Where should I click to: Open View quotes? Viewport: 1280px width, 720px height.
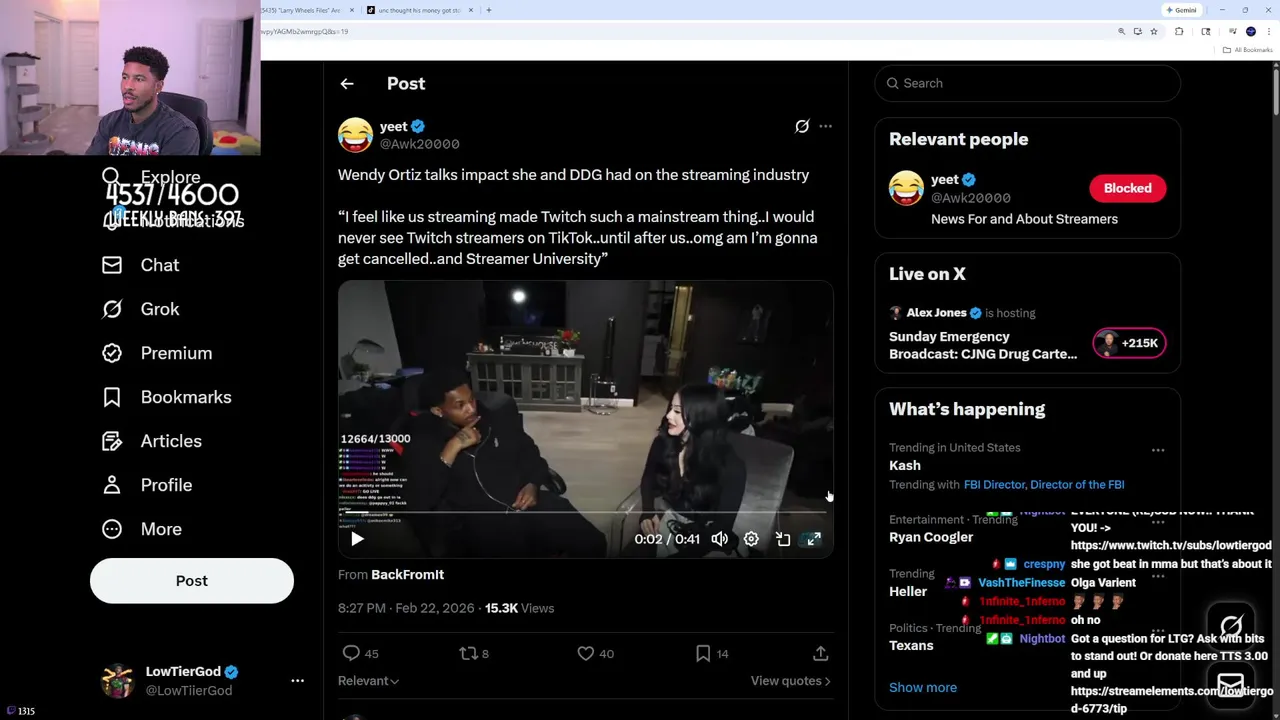pos(790,681)
